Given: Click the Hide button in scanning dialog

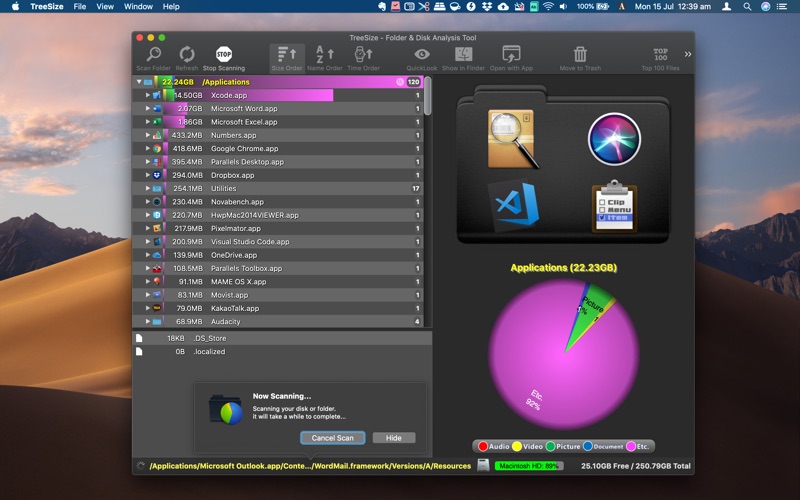Looking at the screenshot, I should [393, 438].
